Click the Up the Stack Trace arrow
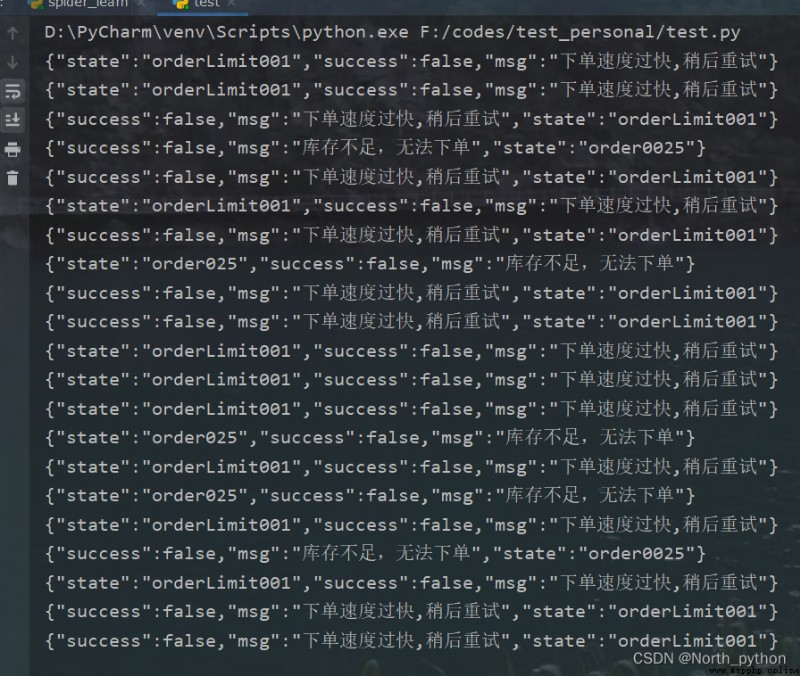Viewport: 800px width, 676px height. tap(13, 33)
